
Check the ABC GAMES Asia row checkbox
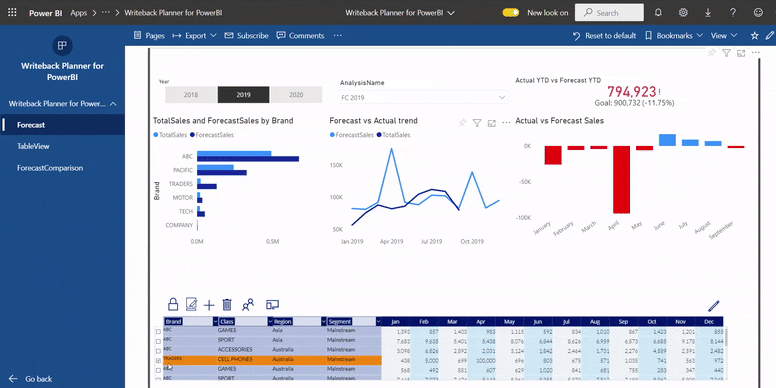click(x=158, y=332)
